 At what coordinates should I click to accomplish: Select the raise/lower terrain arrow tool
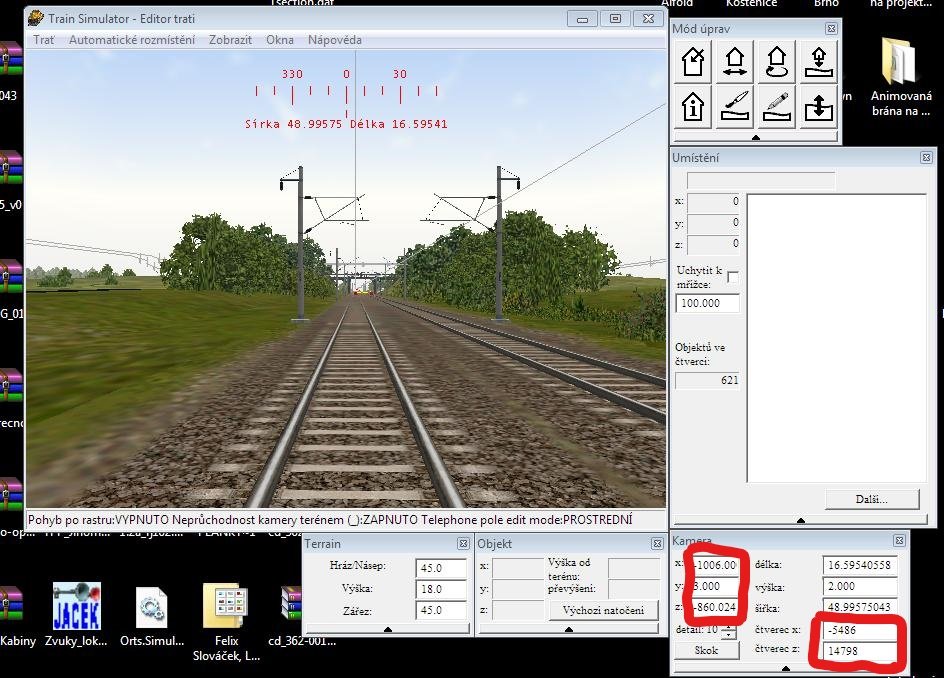pyautogui.click(x=818, y=107)
